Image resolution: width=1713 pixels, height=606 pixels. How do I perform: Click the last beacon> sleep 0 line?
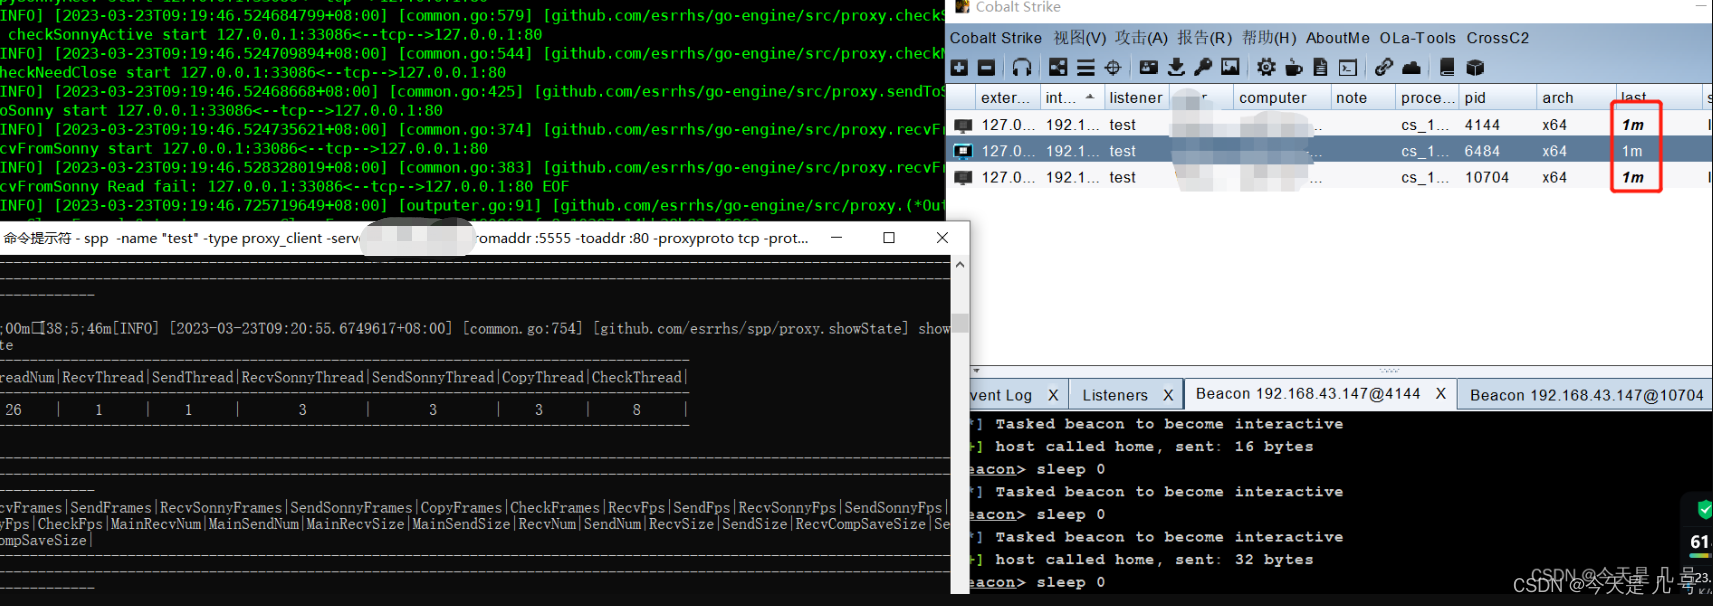tap(1038, 582)
